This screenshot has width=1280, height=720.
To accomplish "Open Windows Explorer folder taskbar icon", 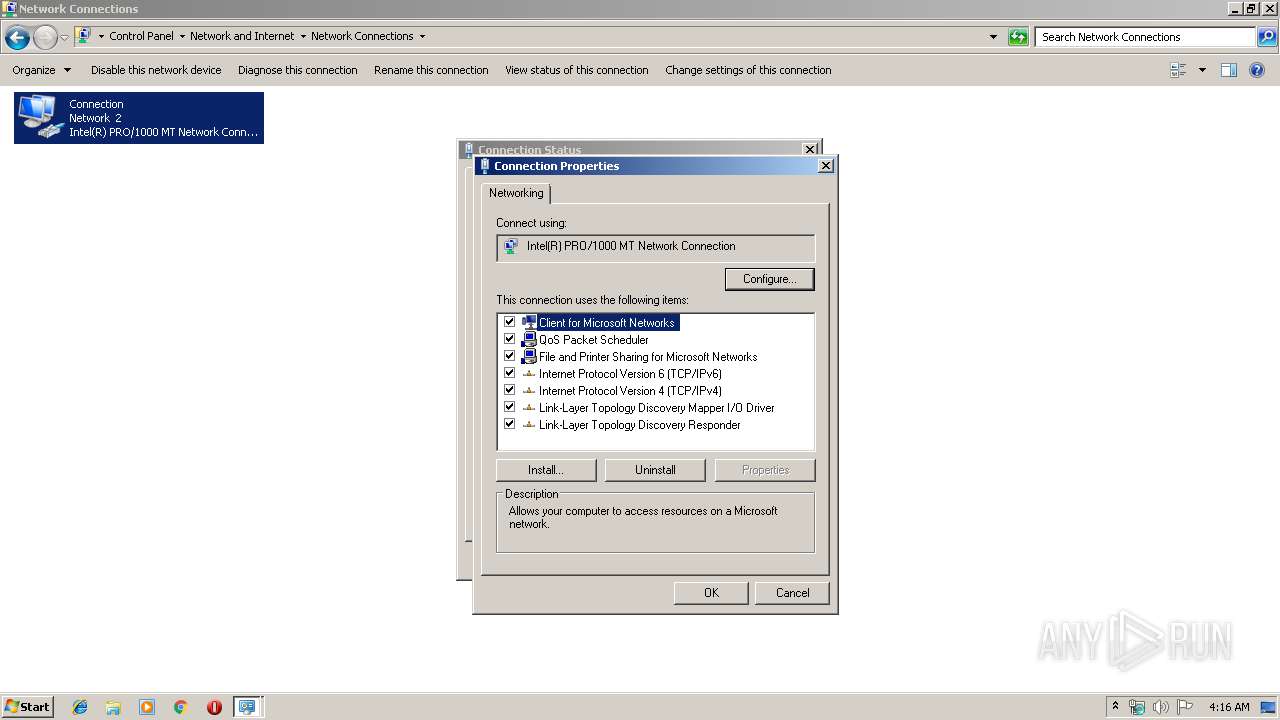I will click(113, 707).
